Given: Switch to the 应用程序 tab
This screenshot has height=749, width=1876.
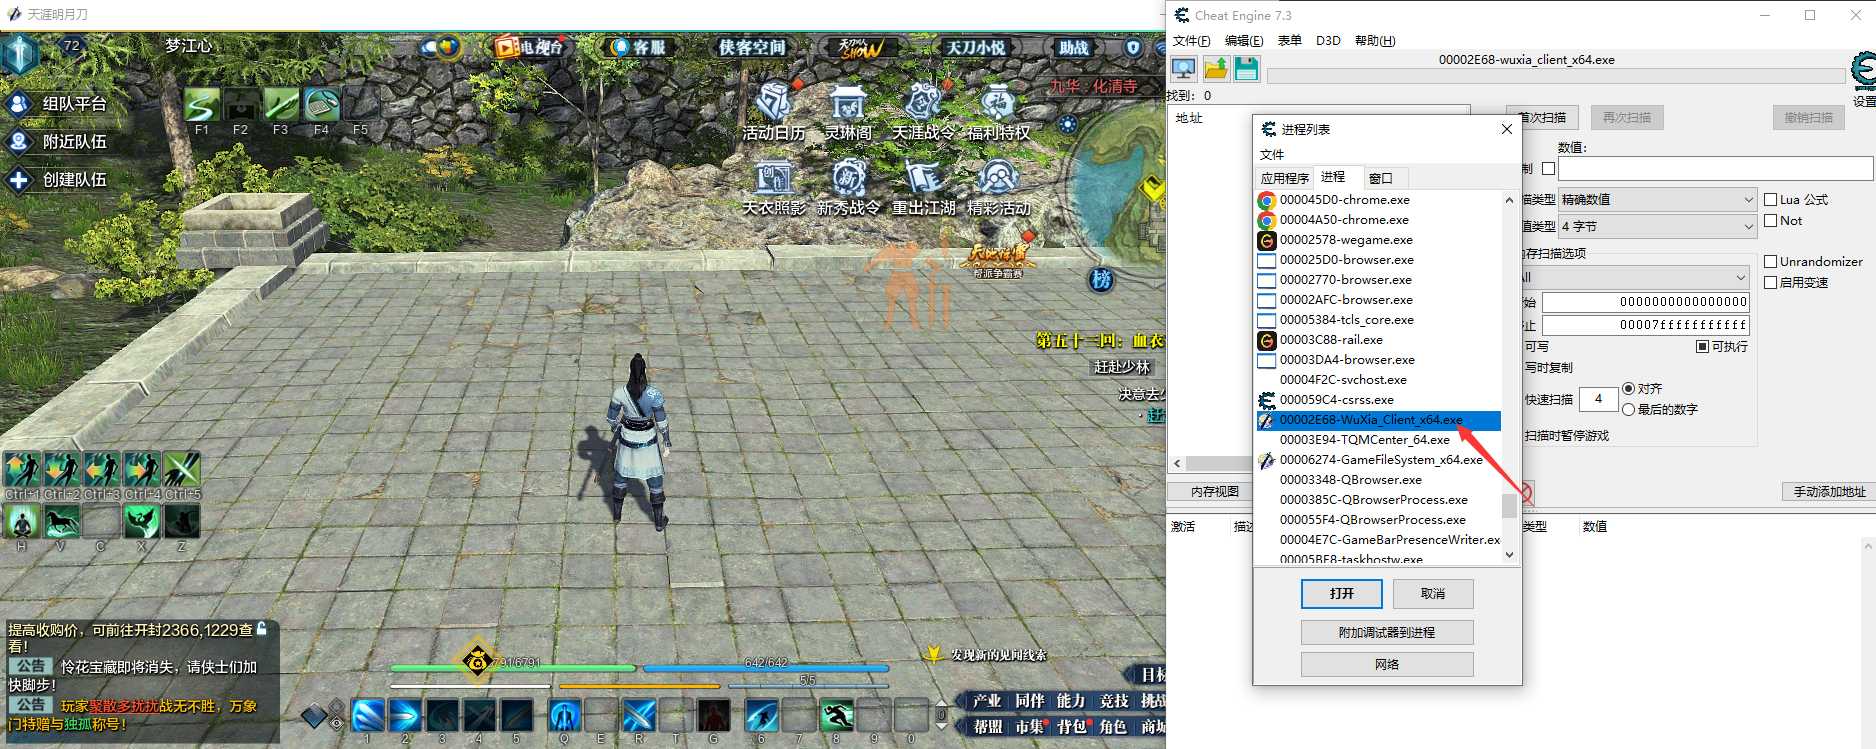Looking at the screenshot, I should tap(1285, 178).
